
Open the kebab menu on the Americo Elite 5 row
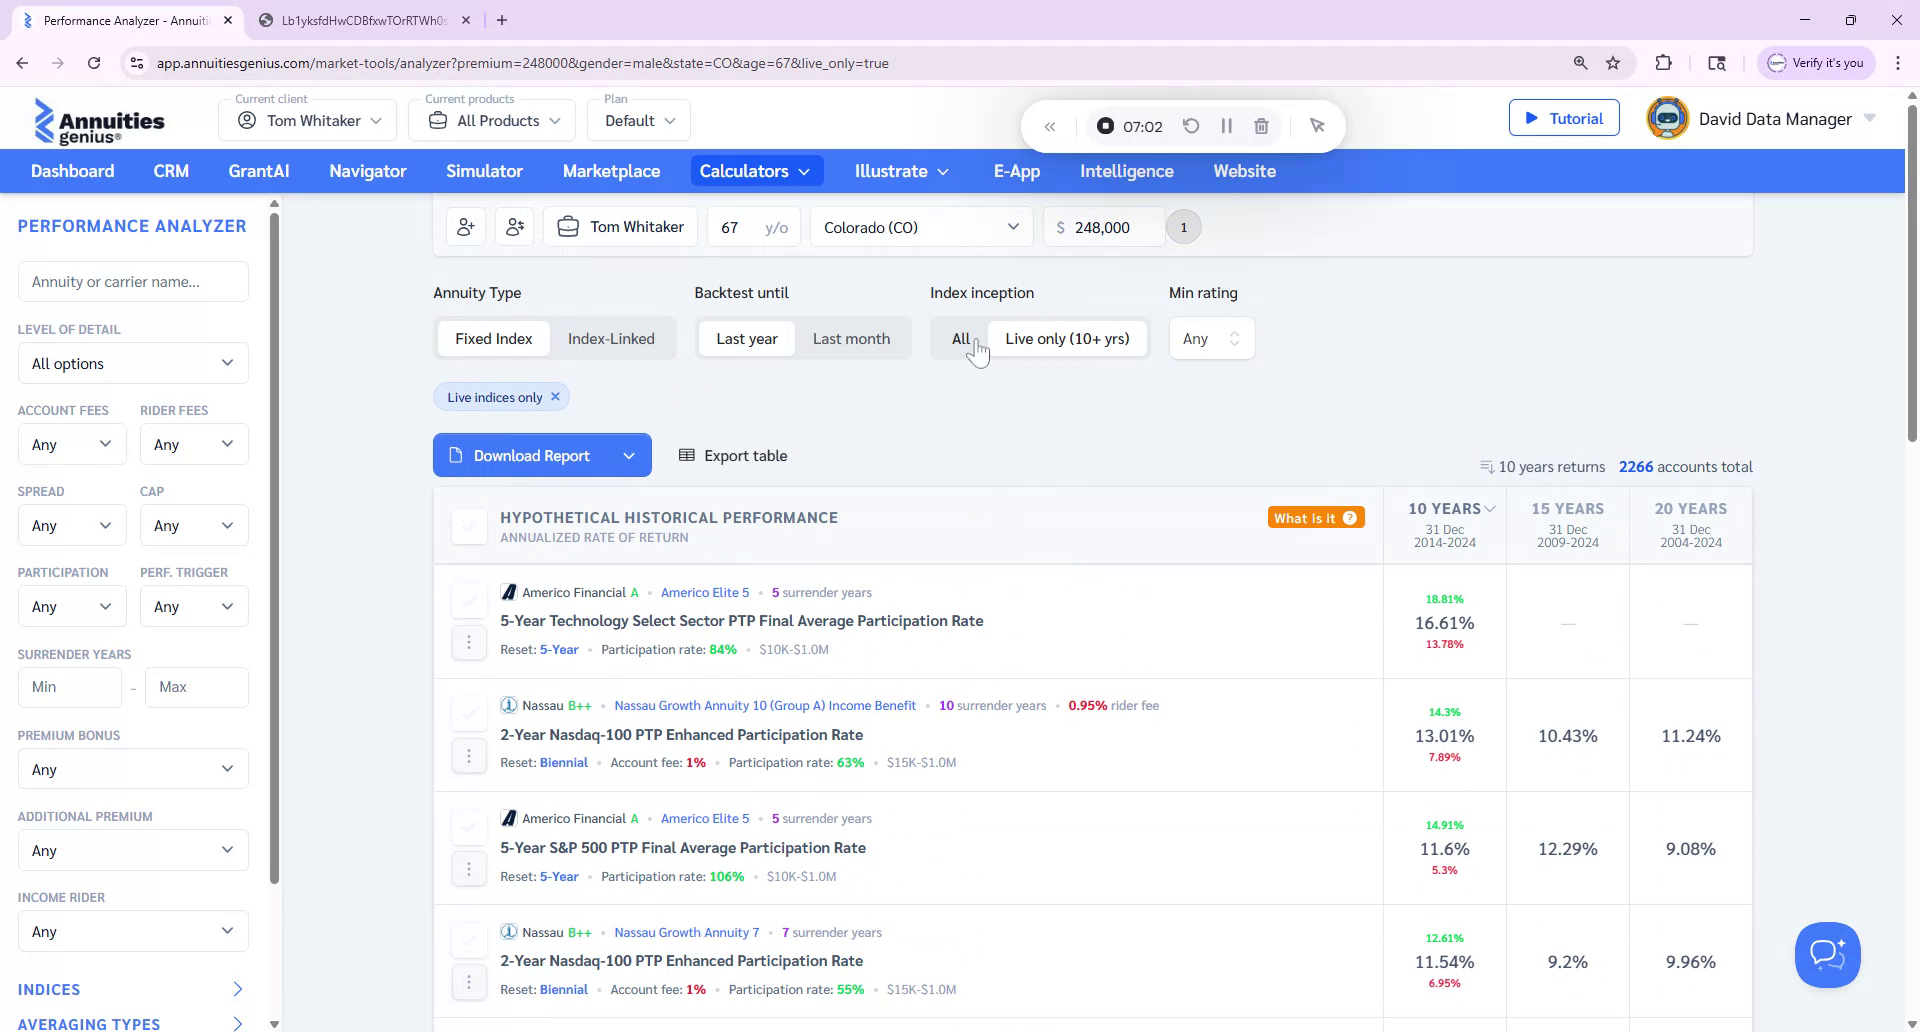pyautogui.click(x=469, y=643)
